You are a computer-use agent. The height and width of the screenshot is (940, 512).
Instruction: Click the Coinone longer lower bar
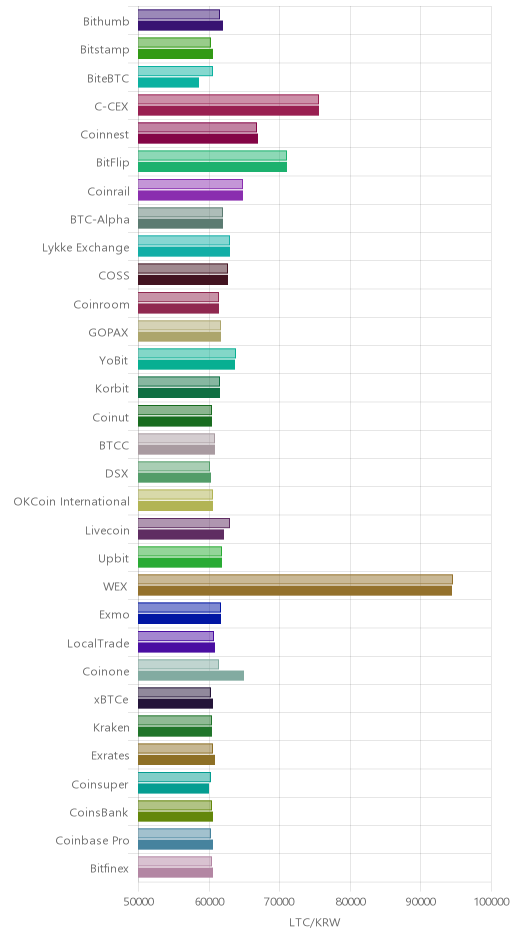coord(191,676)
